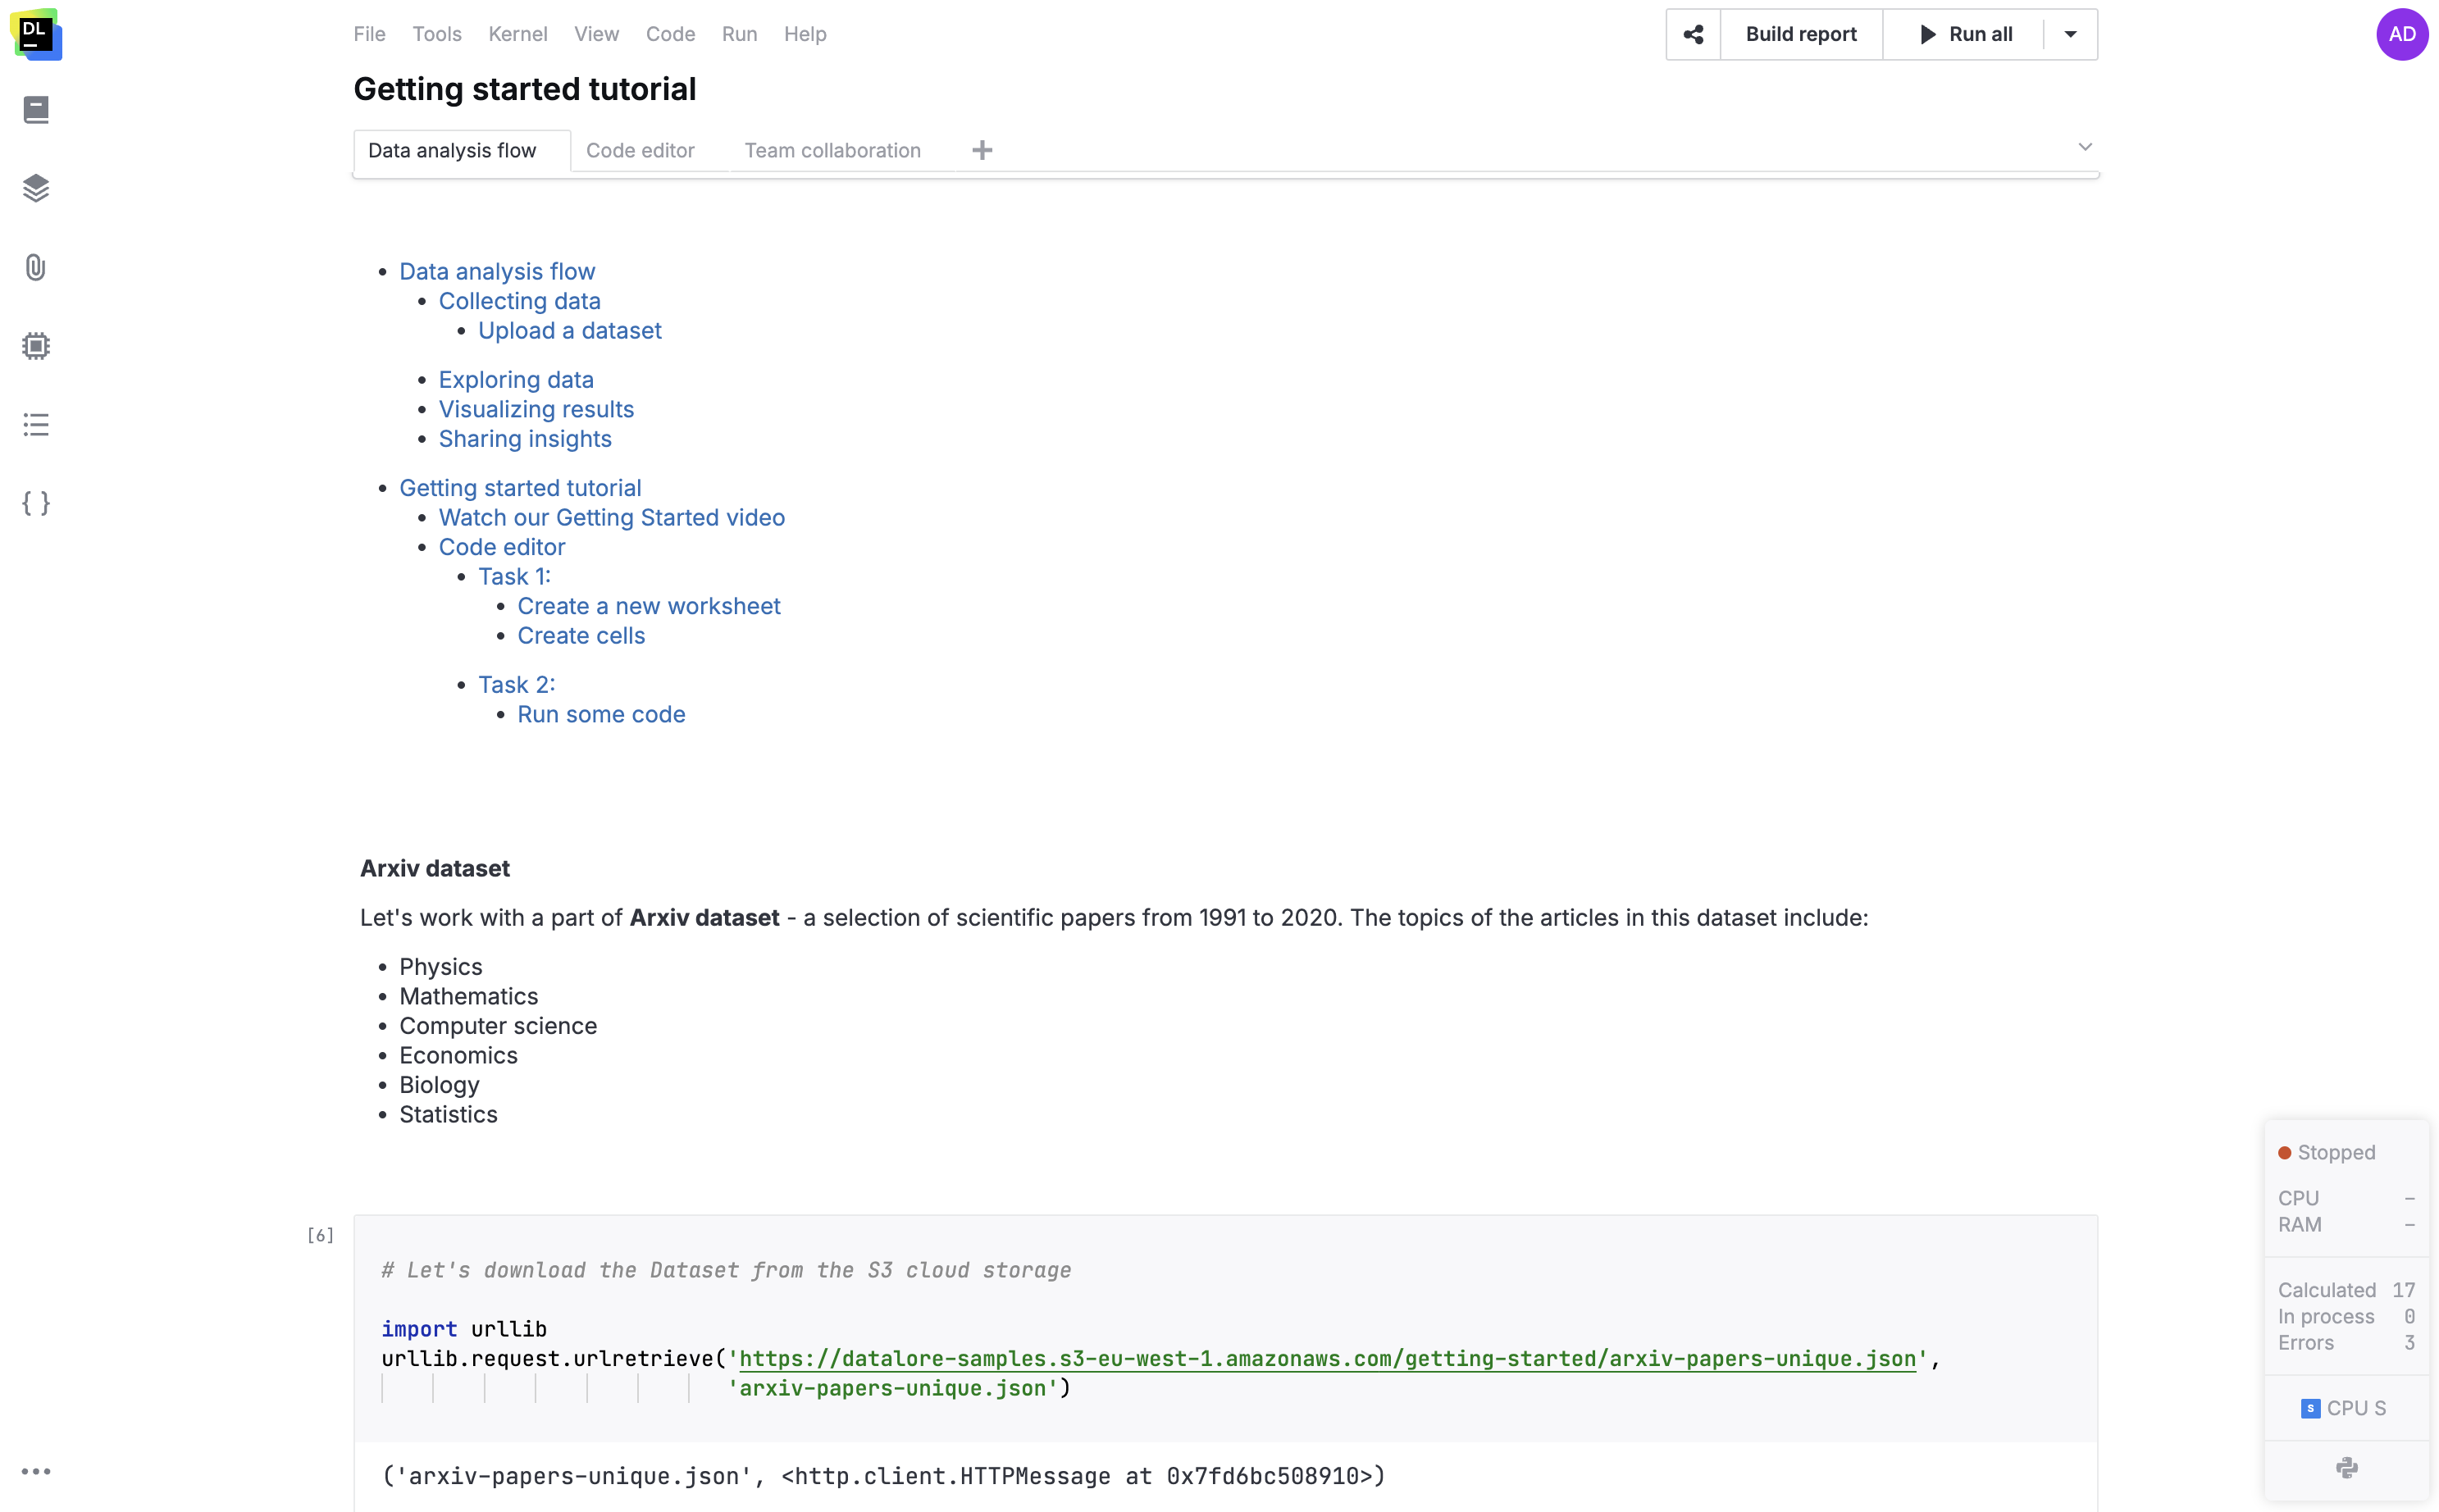
Task: Open the Run all dropdown arrow
Action: point(2068,33)
